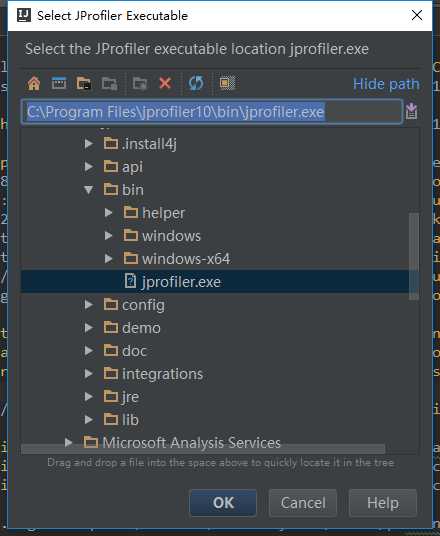Expand the windows-x64 folder
Screen dimensions: 440x536
click(109, 259)
